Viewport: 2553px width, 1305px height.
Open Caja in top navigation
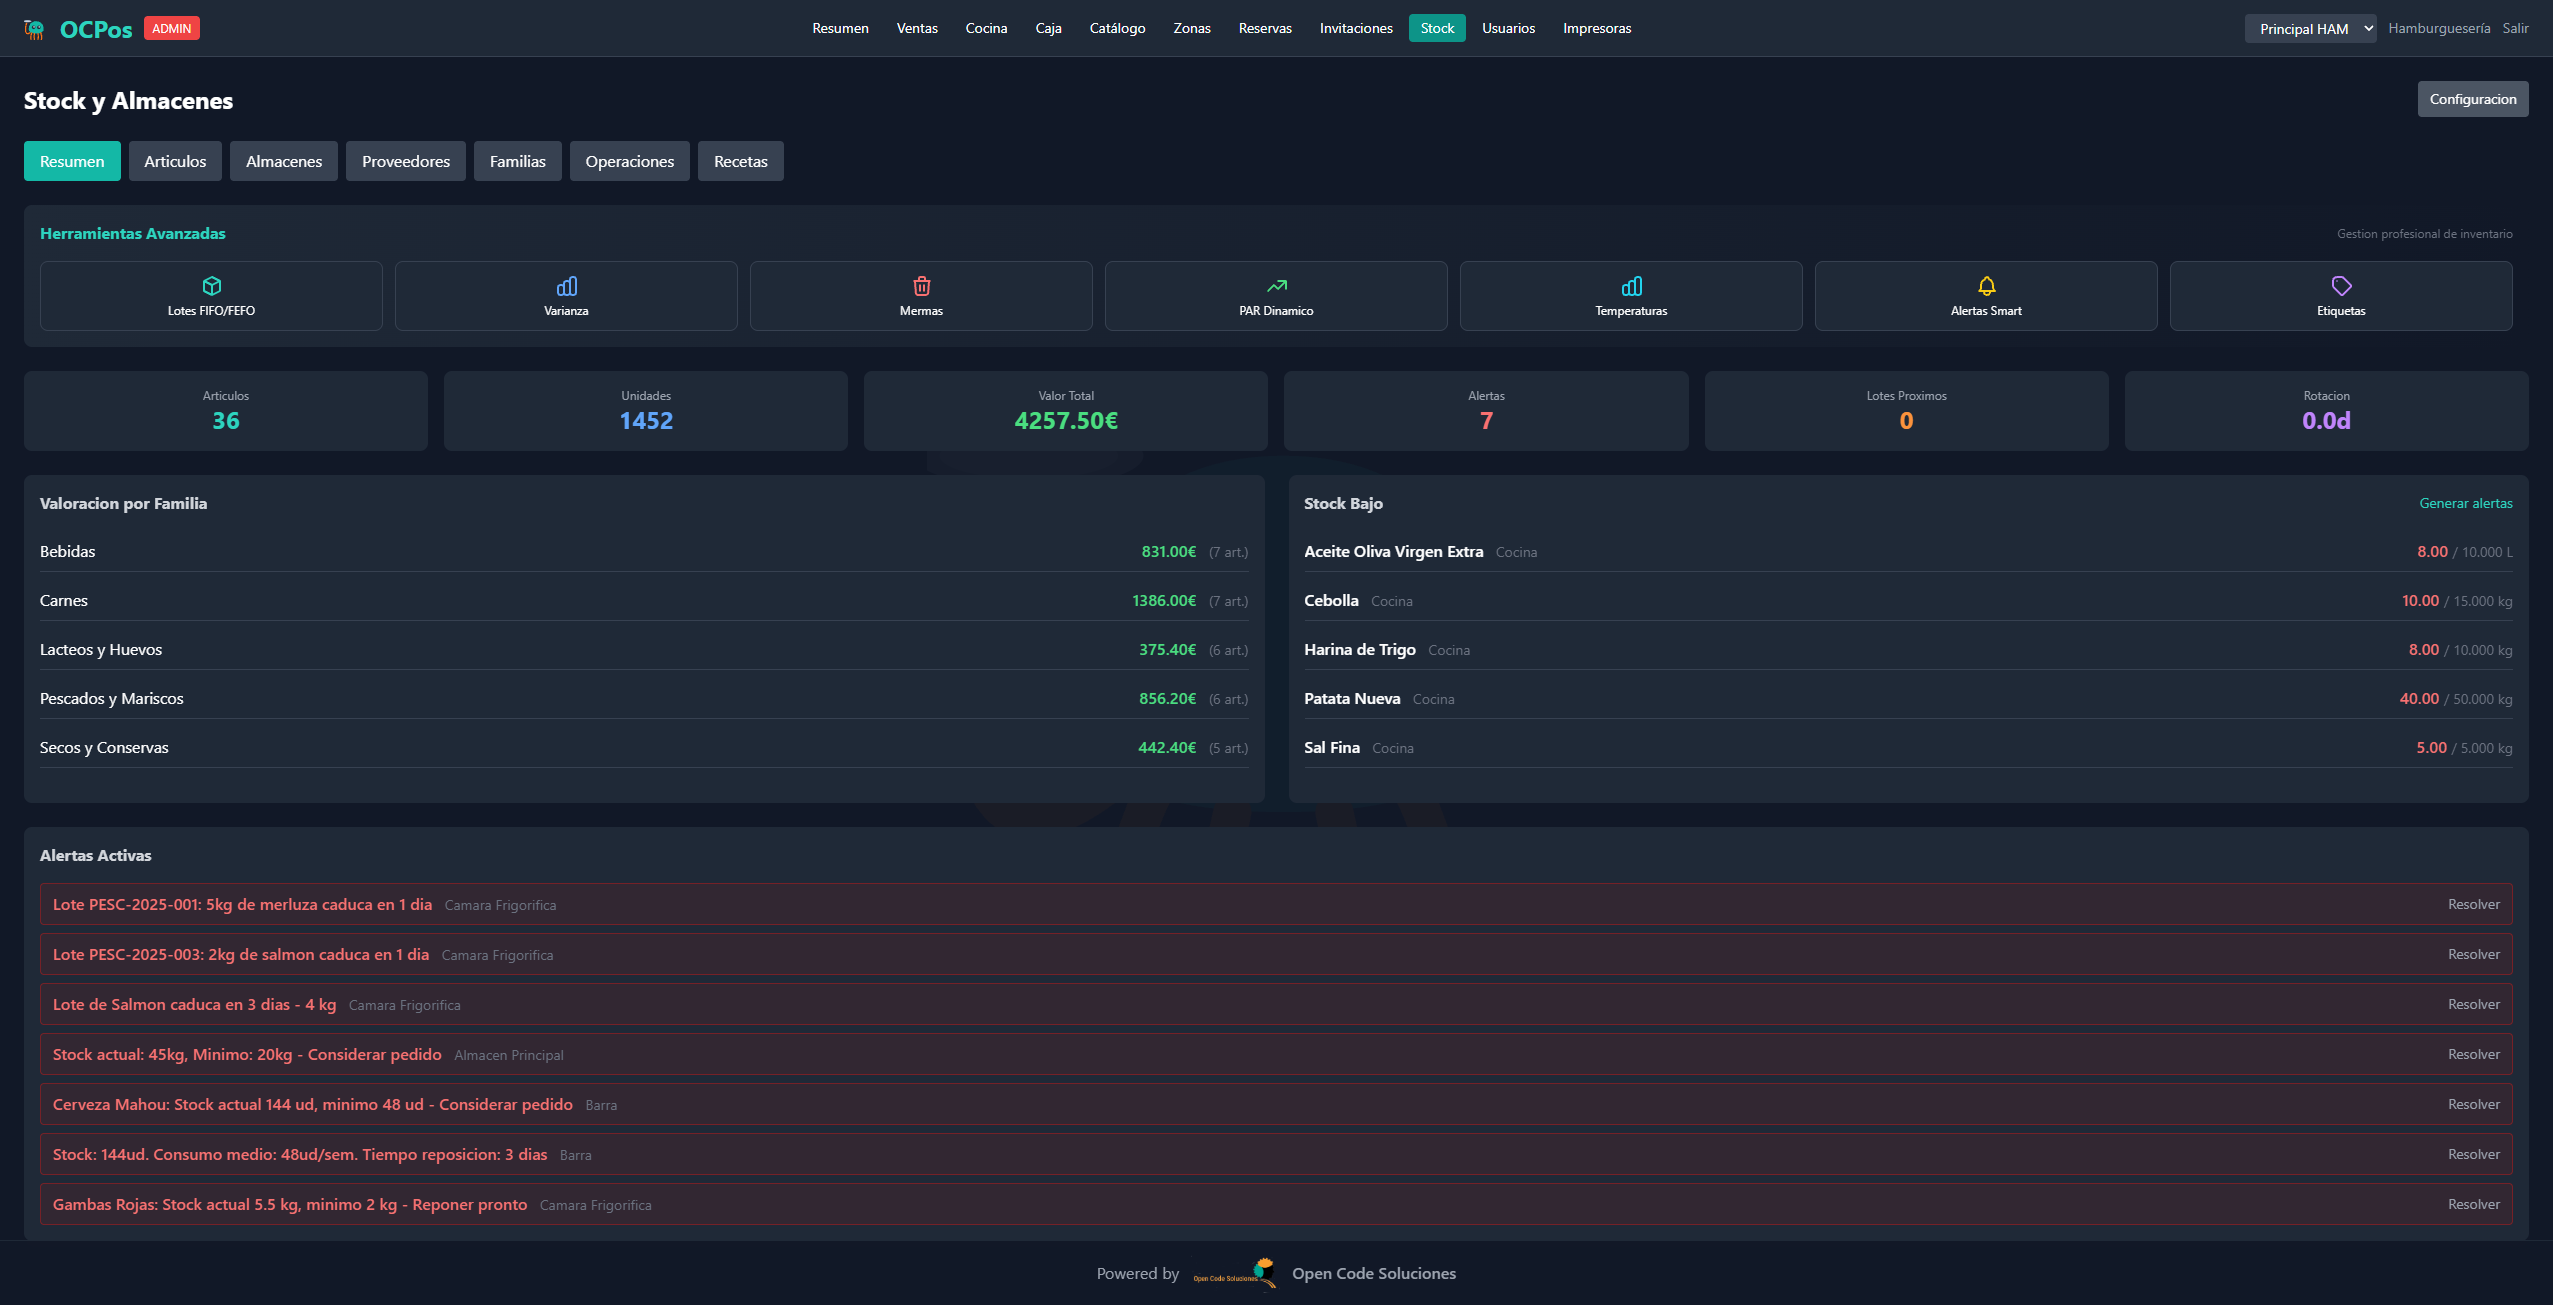(x=1048, y=28)
